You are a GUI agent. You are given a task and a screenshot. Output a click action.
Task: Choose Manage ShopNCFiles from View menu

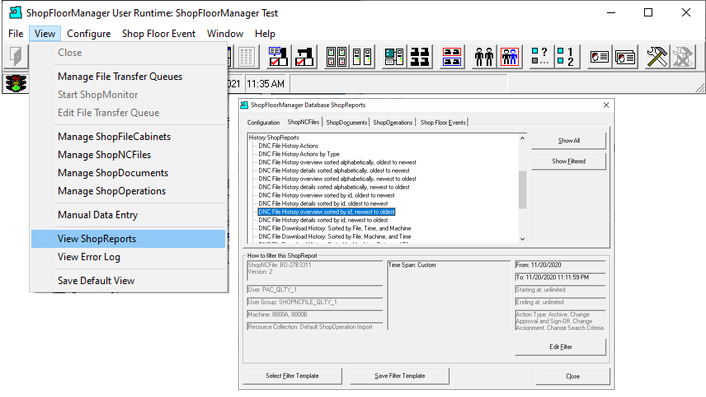[128, 154]
